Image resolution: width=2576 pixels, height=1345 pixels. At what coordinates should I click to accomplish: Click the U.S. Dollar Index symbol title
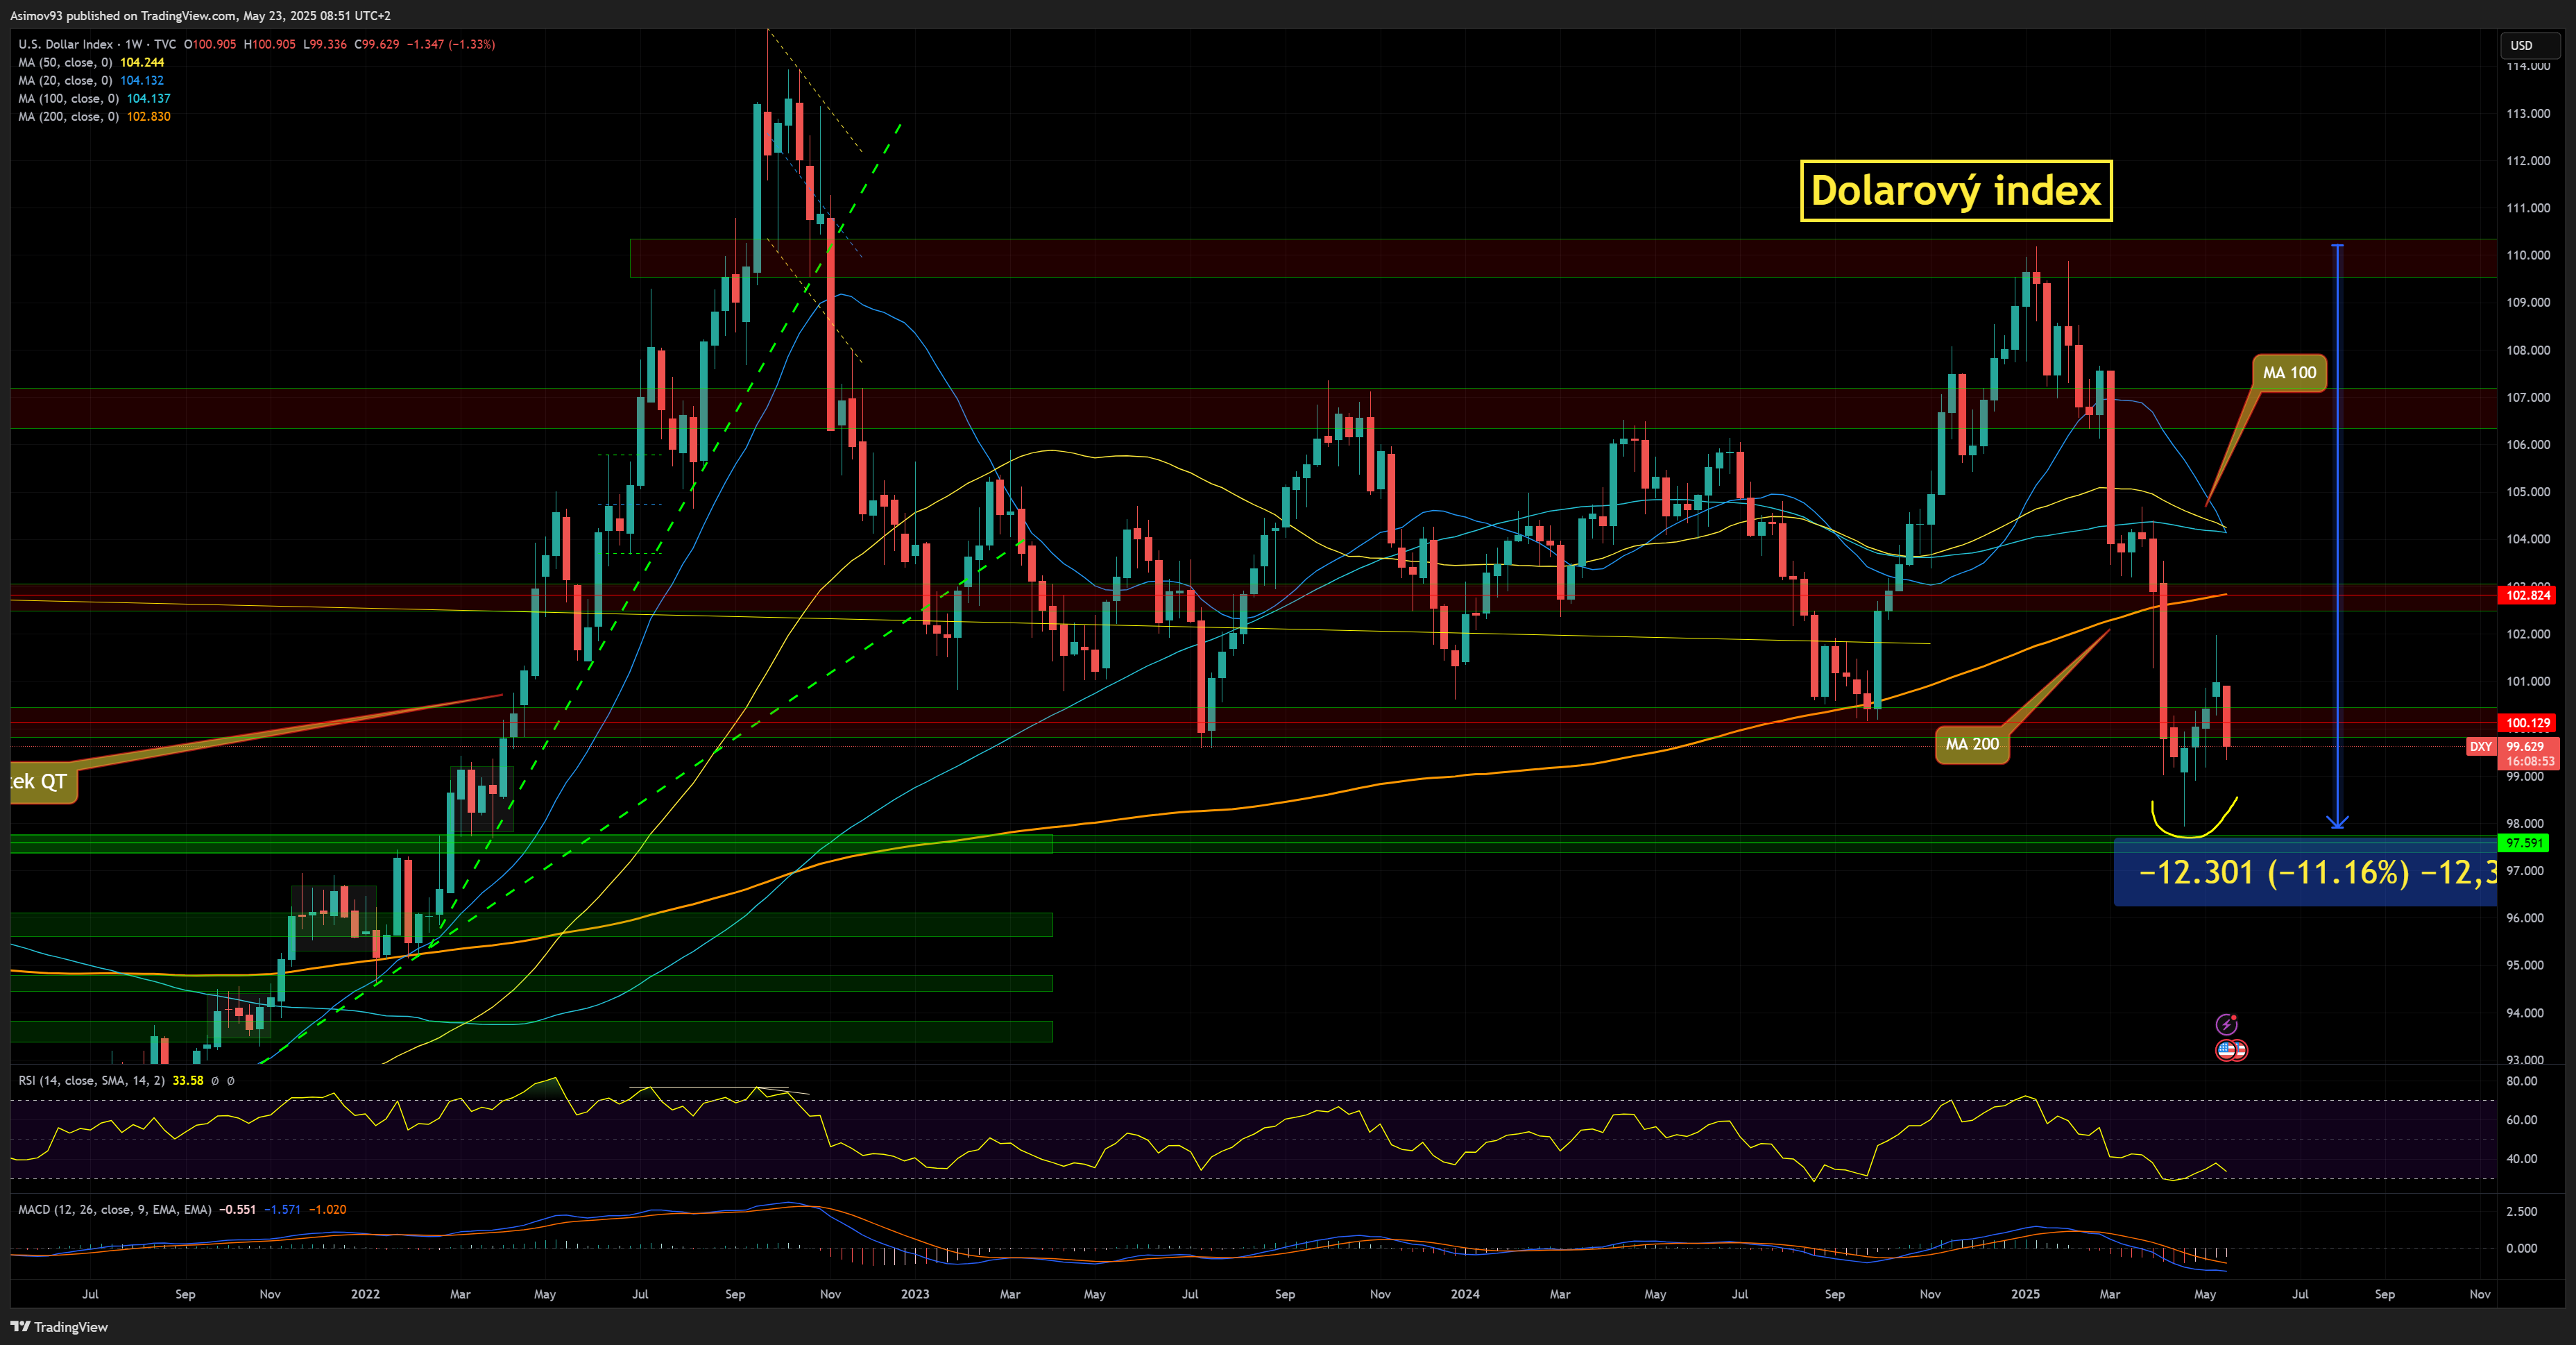point(65,44)
